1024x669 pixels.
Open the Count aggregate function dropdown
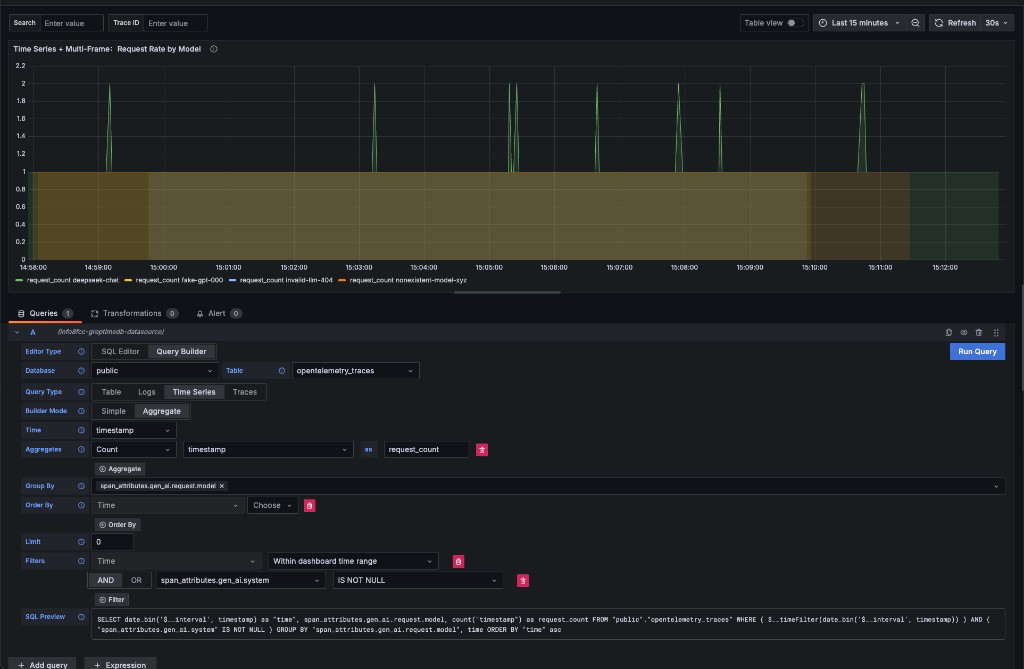(x=133, y=449)
